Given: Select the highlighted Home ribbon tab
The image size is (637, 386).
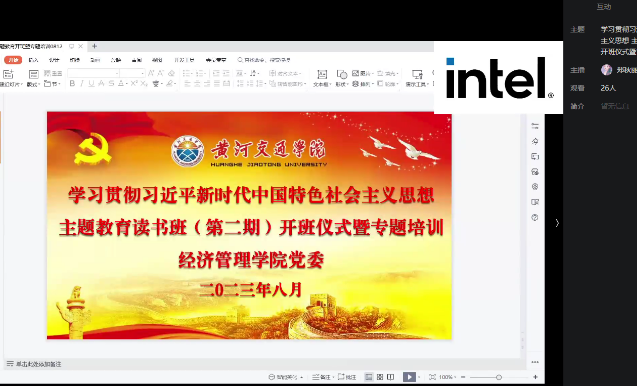Looking at the screenshot, I should [13, 60].
